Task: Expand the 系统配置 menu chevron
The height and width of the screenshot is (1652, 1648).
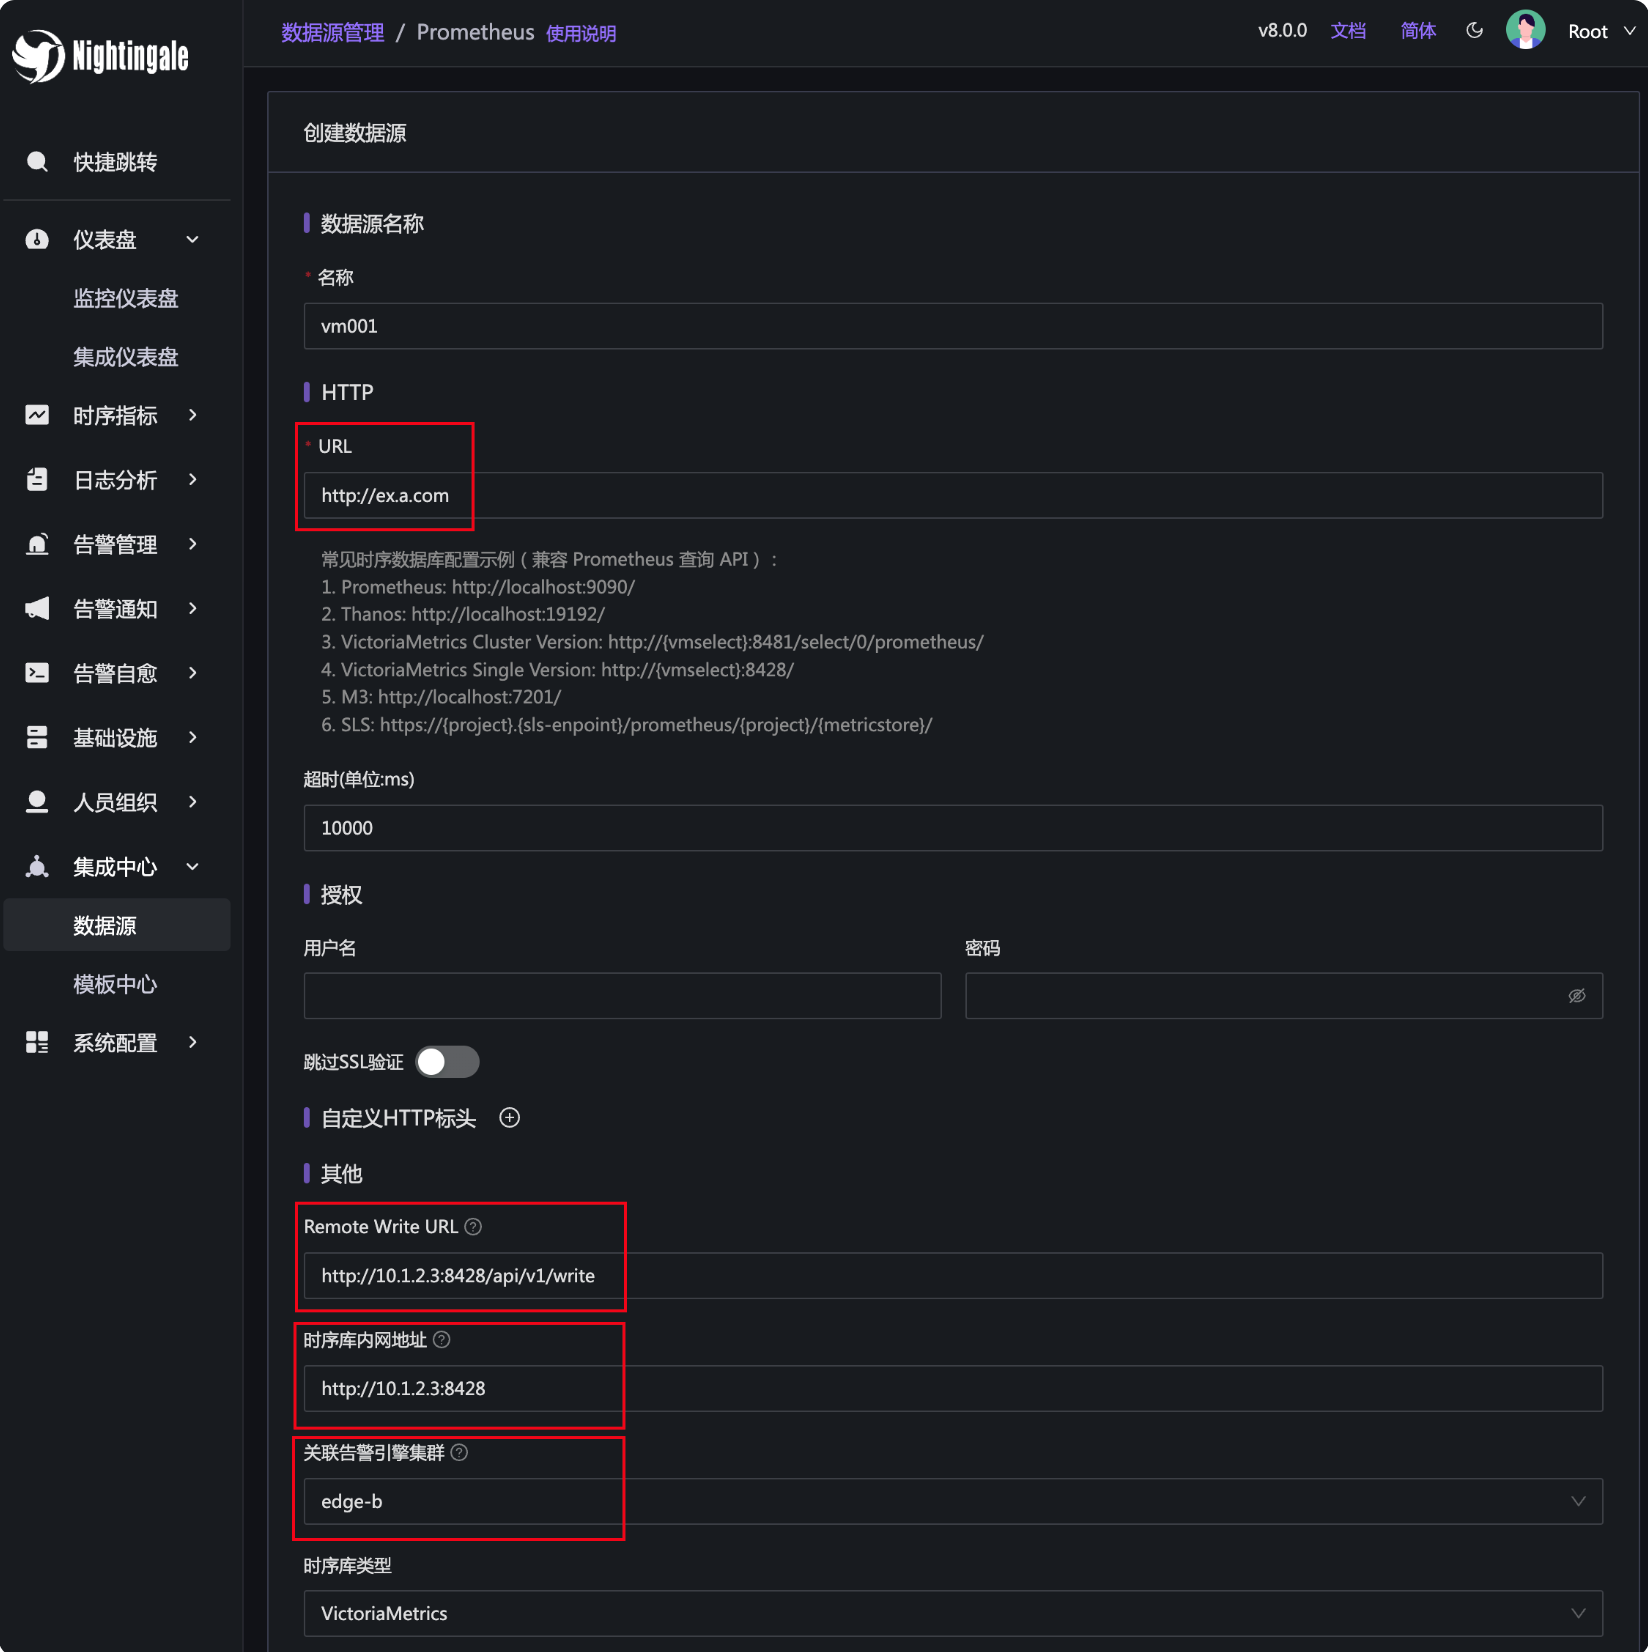Action: 193,1043
